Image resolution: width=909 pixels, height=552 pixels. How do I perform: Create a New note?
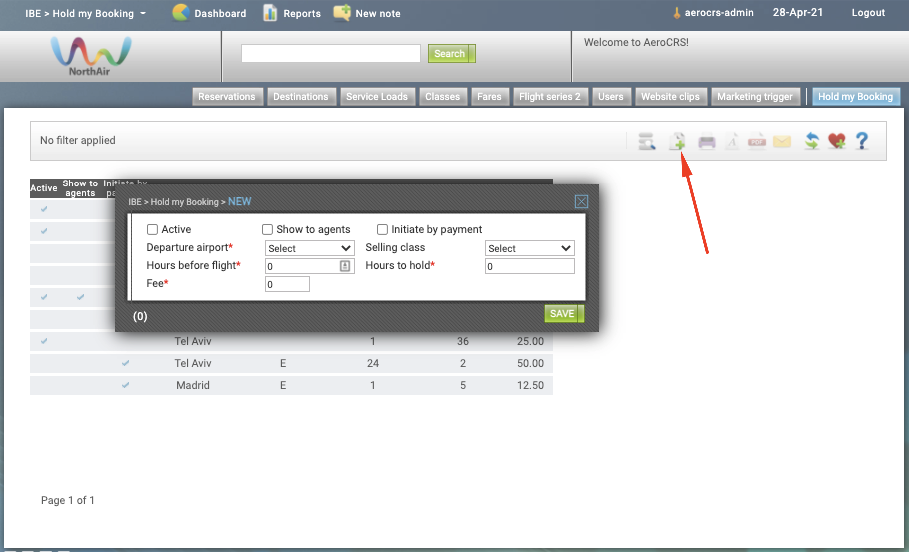point(367,13)
